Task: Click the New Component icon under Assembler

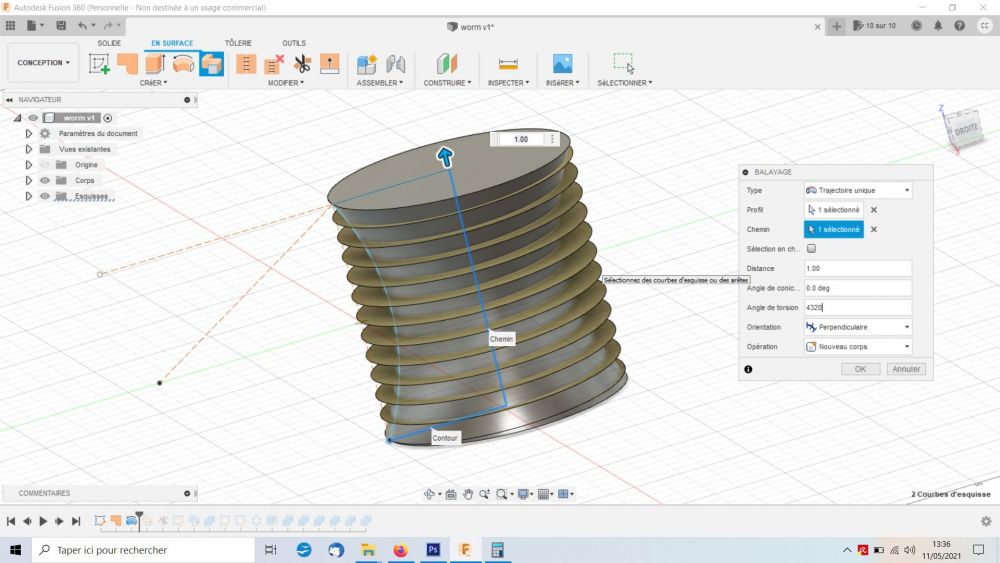Action: point(366,64)
